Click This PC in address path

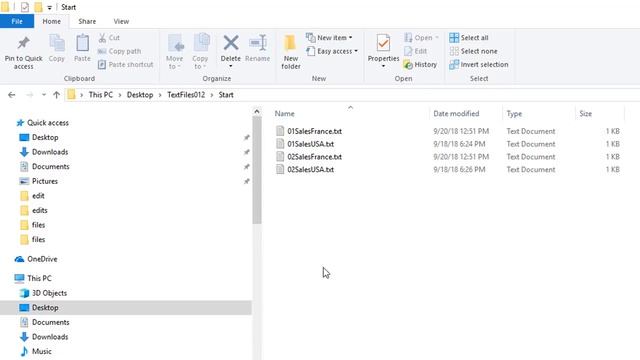(100, 95)
